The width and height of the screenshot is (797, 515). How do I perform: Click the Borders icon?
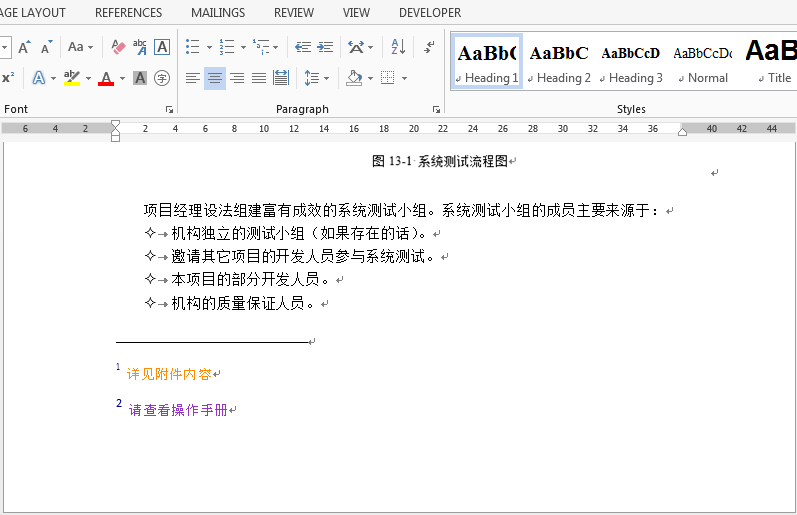[x=388, y=78]
